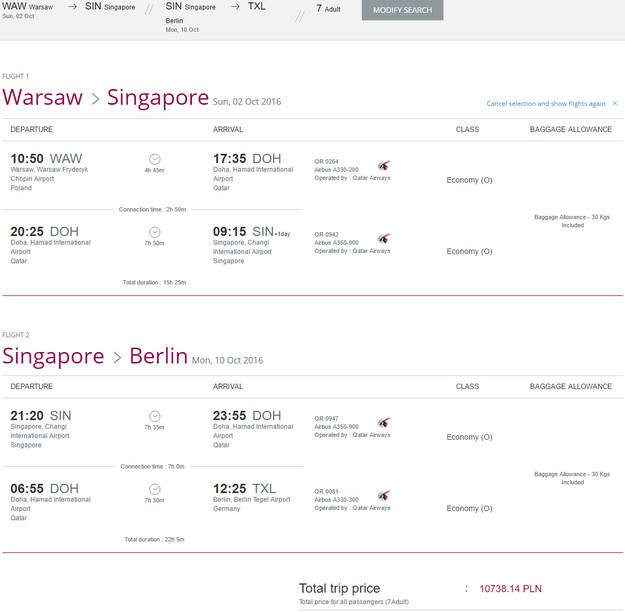Click arrival time 23:55 DOH
Image resolution: width=625 pixels, height=612 pixels.
coord(247,416)
